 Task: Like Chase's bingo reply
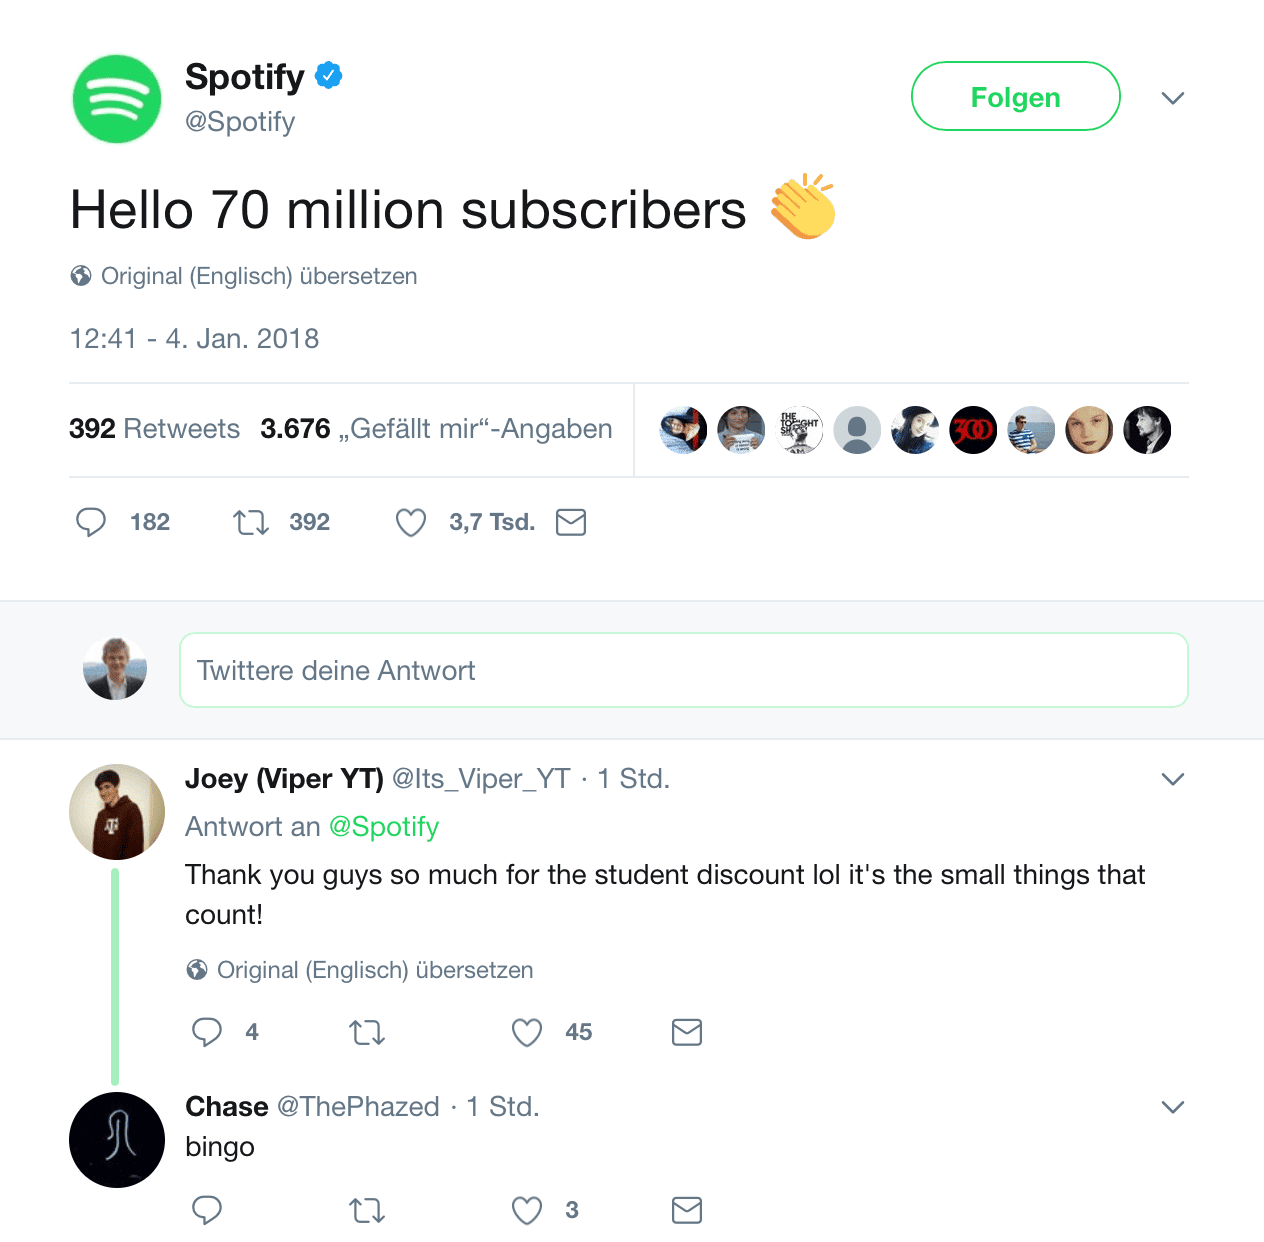pos(527,1210)
